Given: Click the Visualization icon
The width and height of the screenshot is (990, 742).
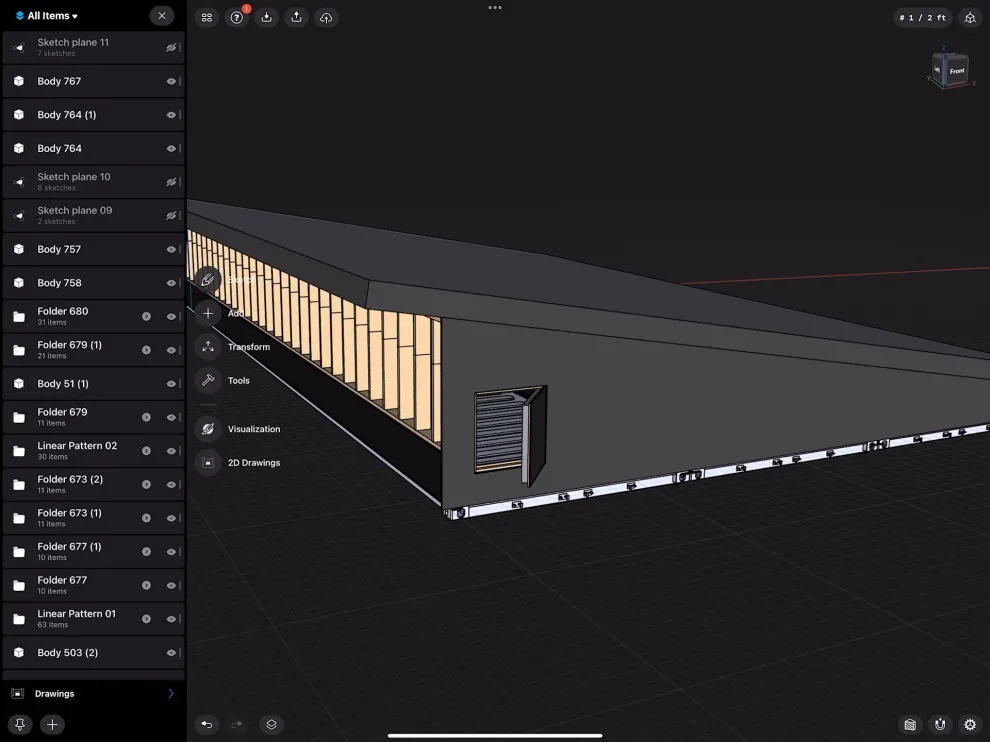Looking at the screenshot, I should click(x=208, y=429).
